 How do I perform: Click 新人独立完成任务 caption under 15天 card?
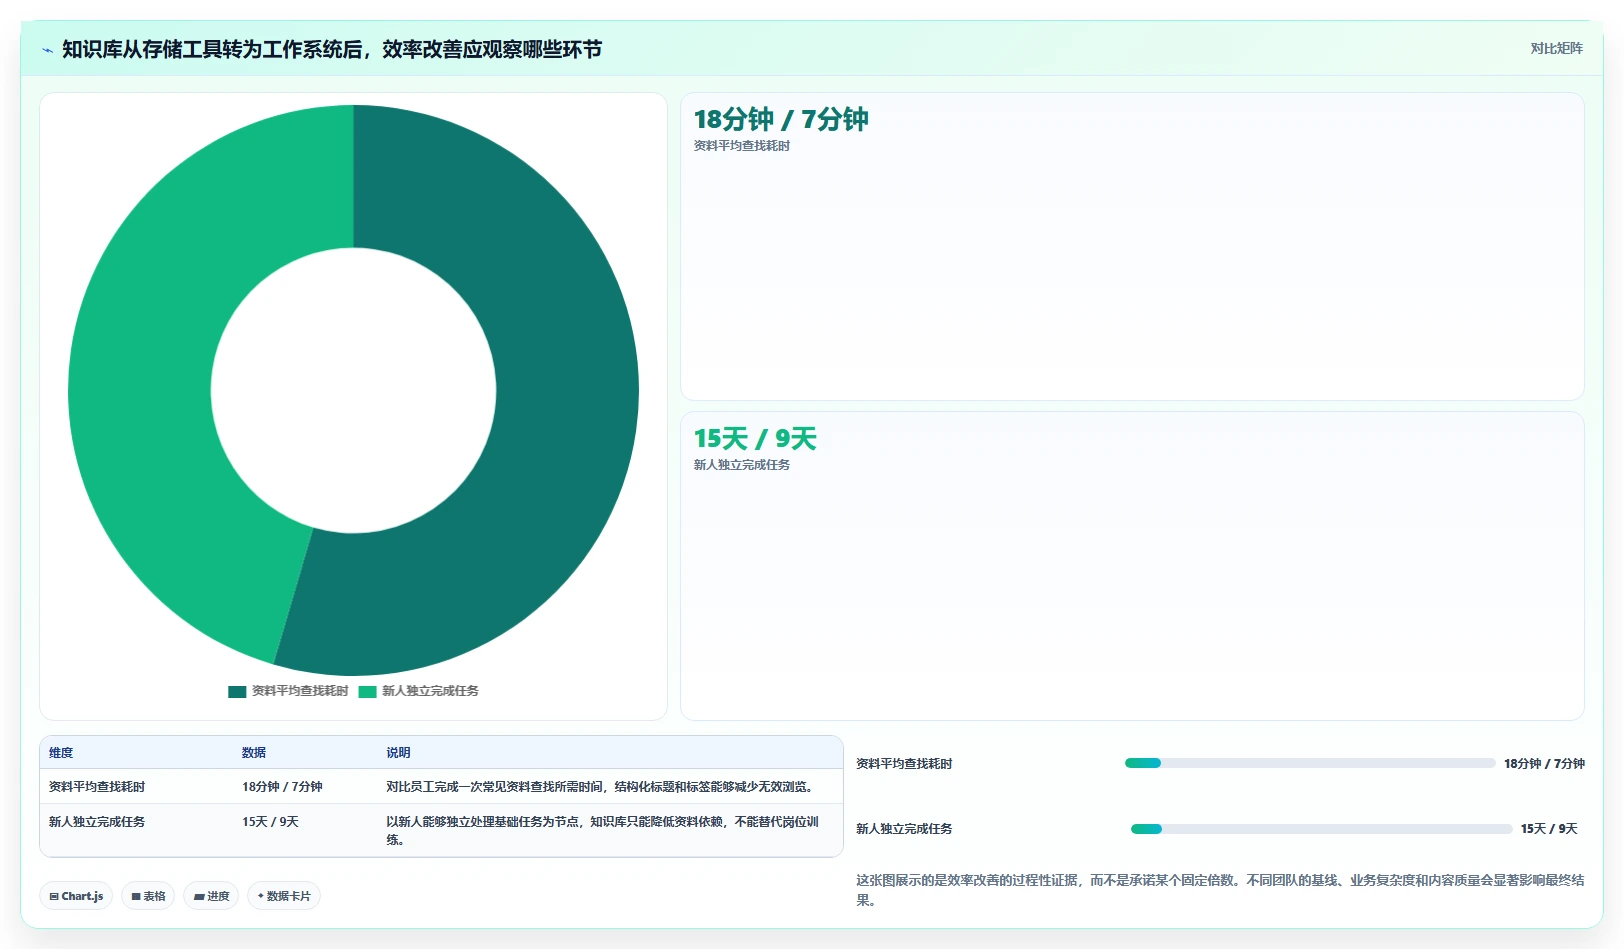tap(742, 465)
